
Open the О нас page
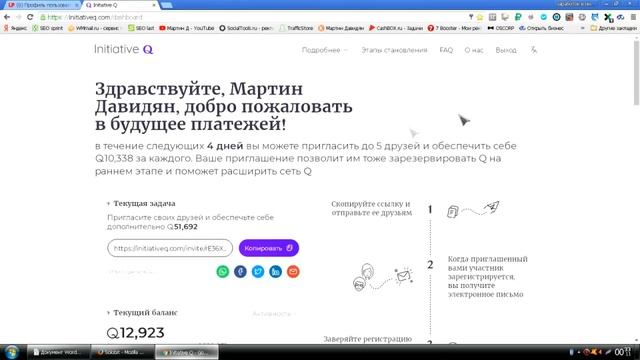[473, 50]
